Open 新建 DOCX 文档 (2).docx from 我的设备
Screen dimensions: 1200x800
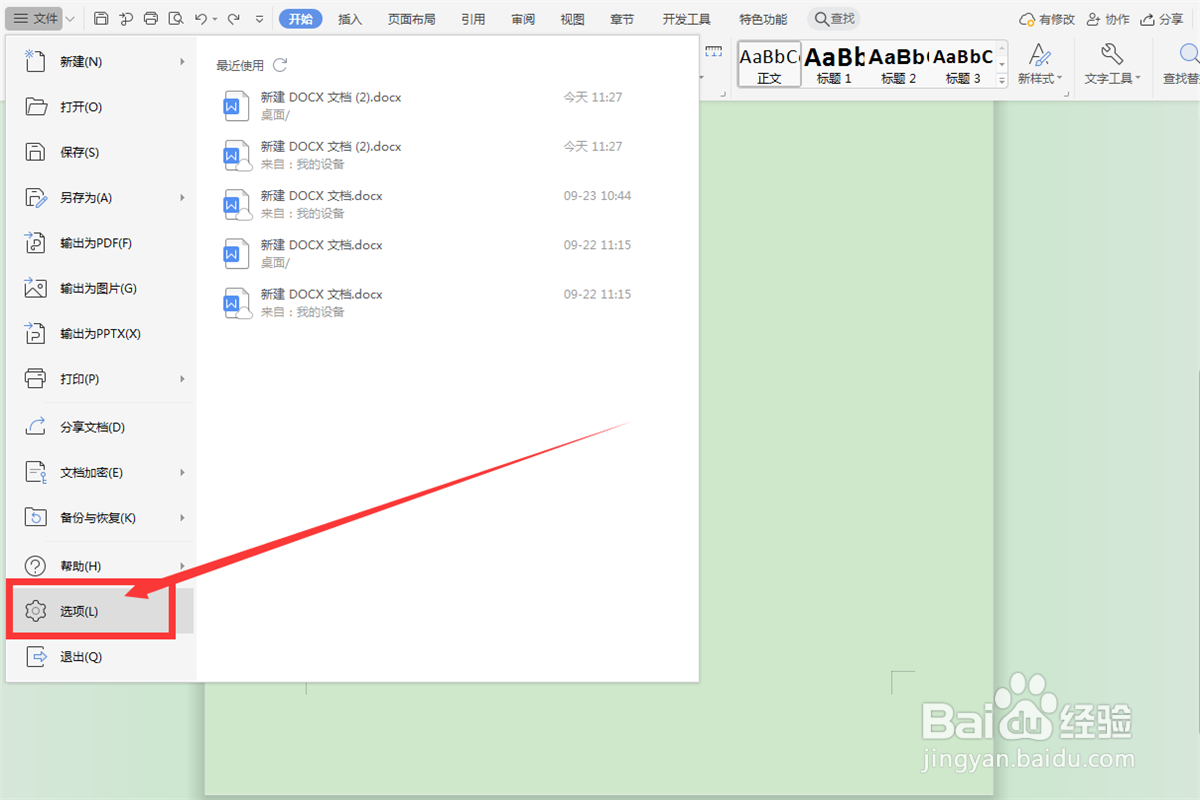pyautogui.click(x=430, y=155)
